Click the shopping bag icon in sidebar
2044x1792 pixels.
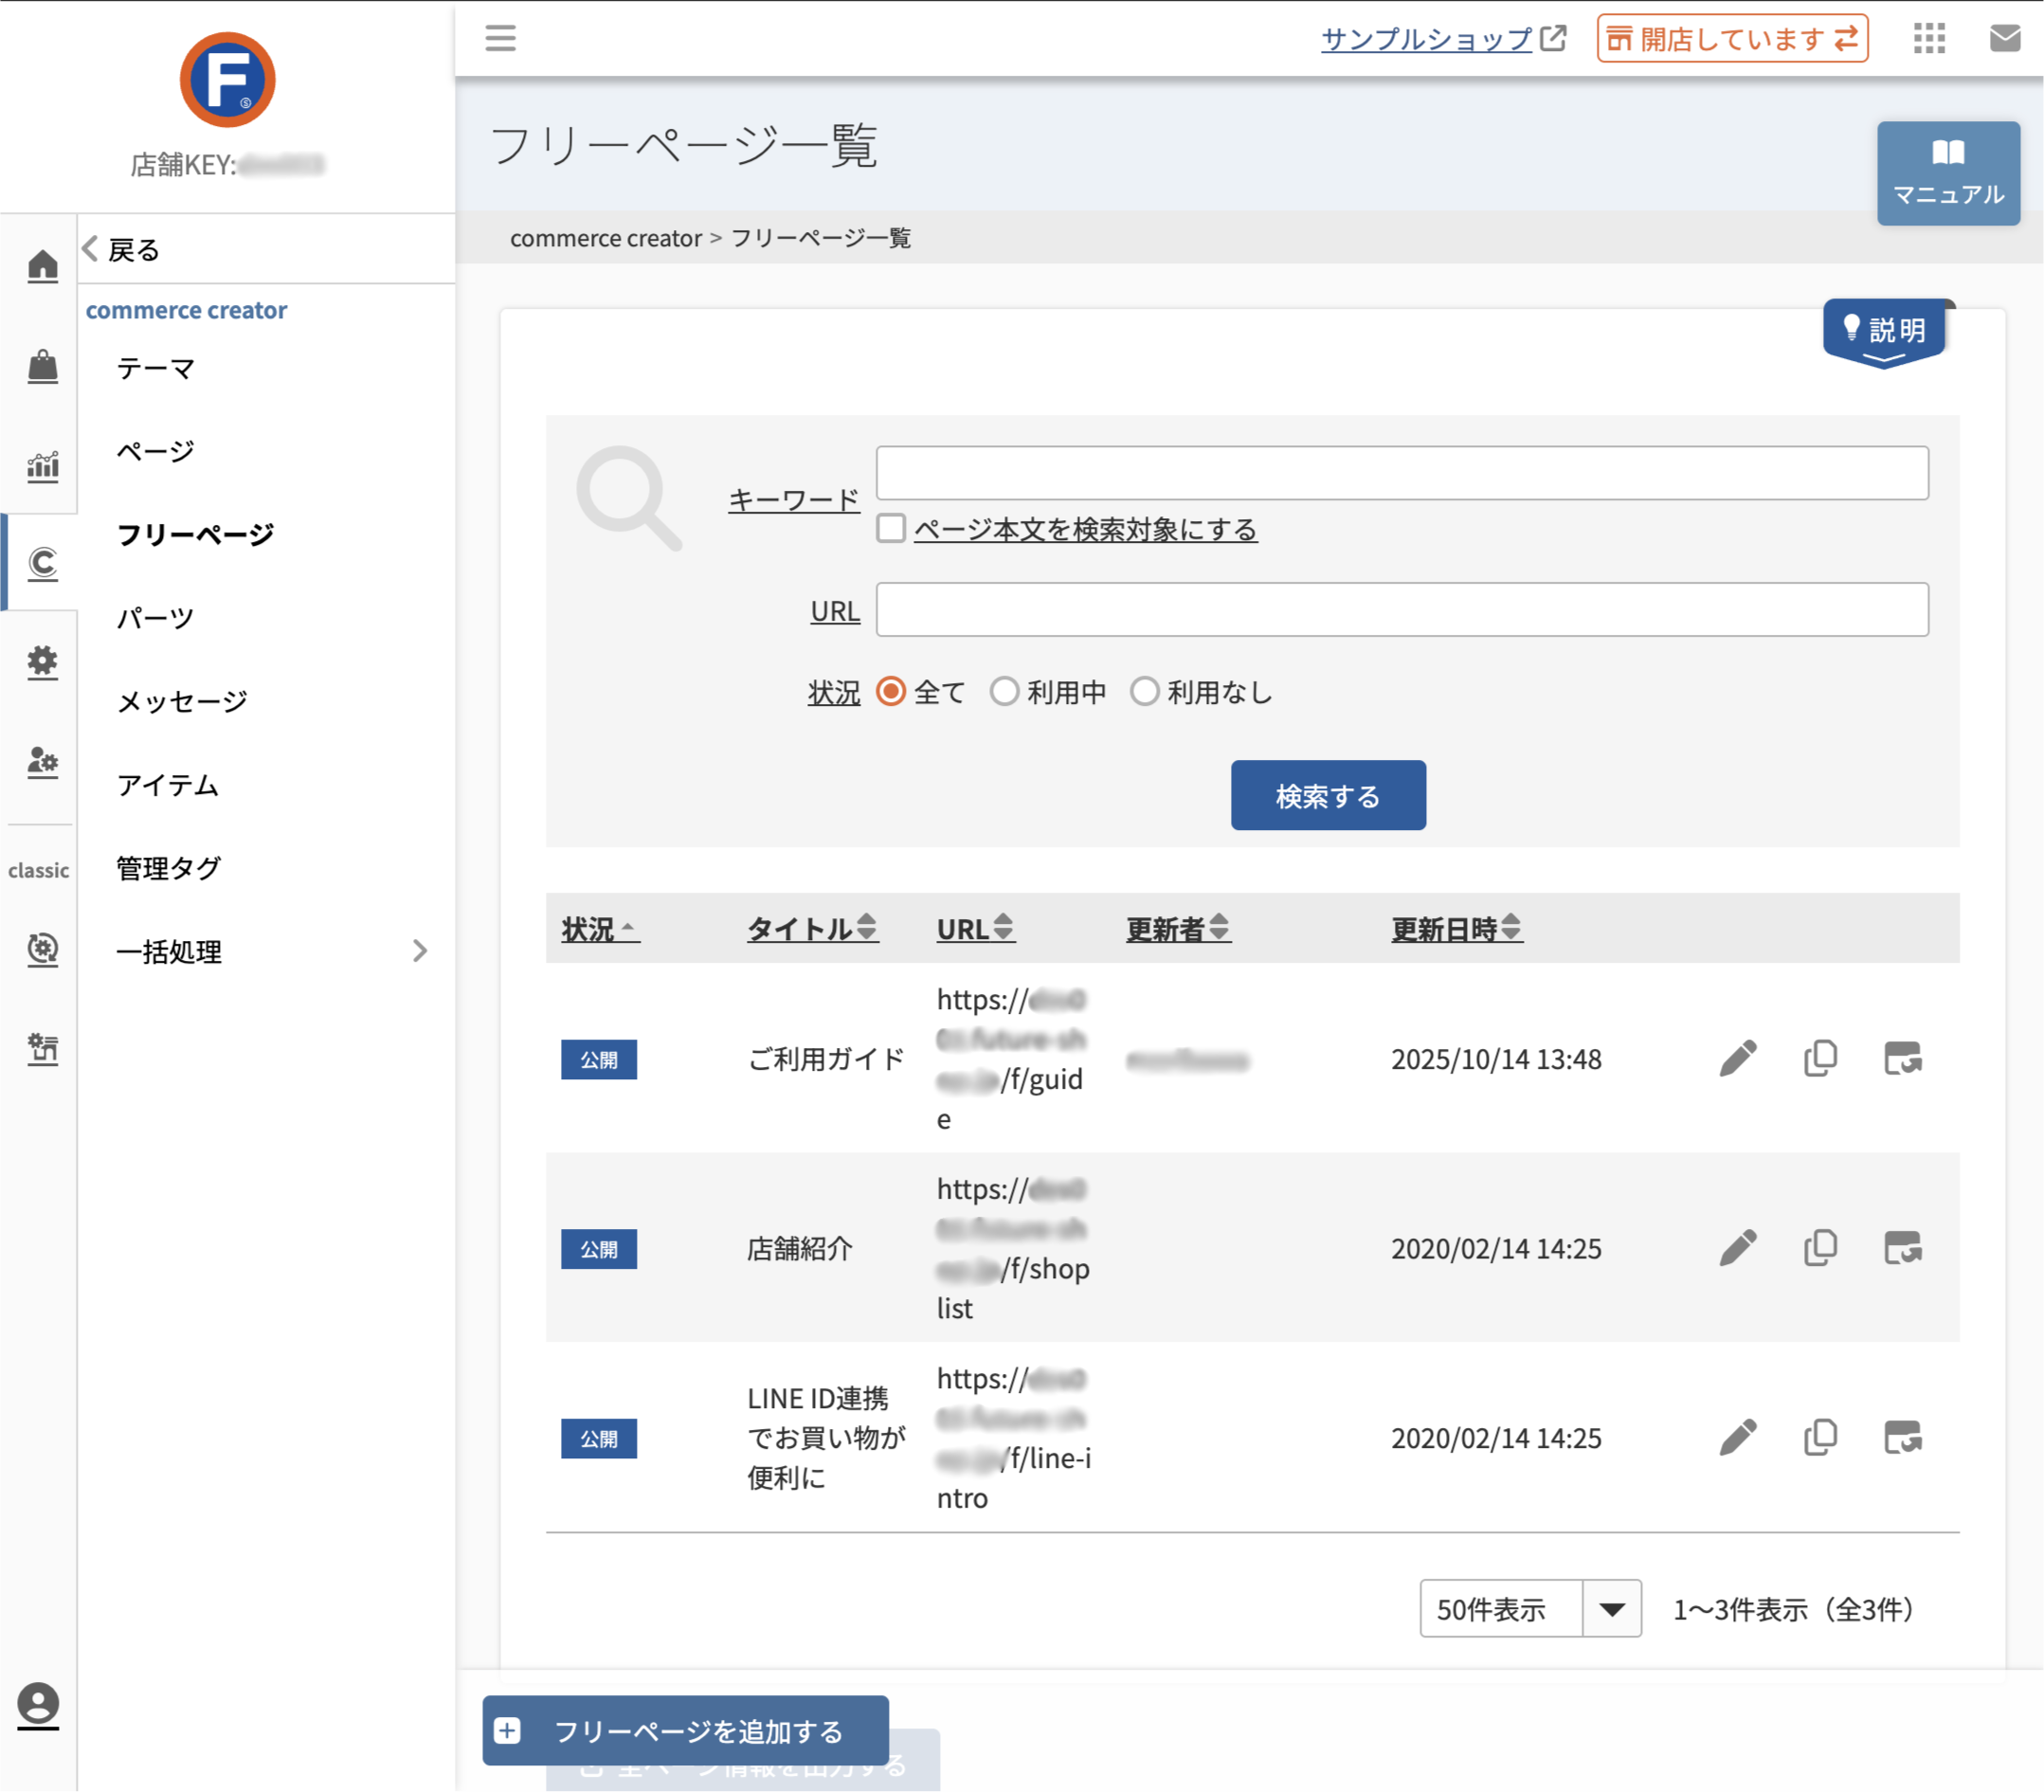42,365
